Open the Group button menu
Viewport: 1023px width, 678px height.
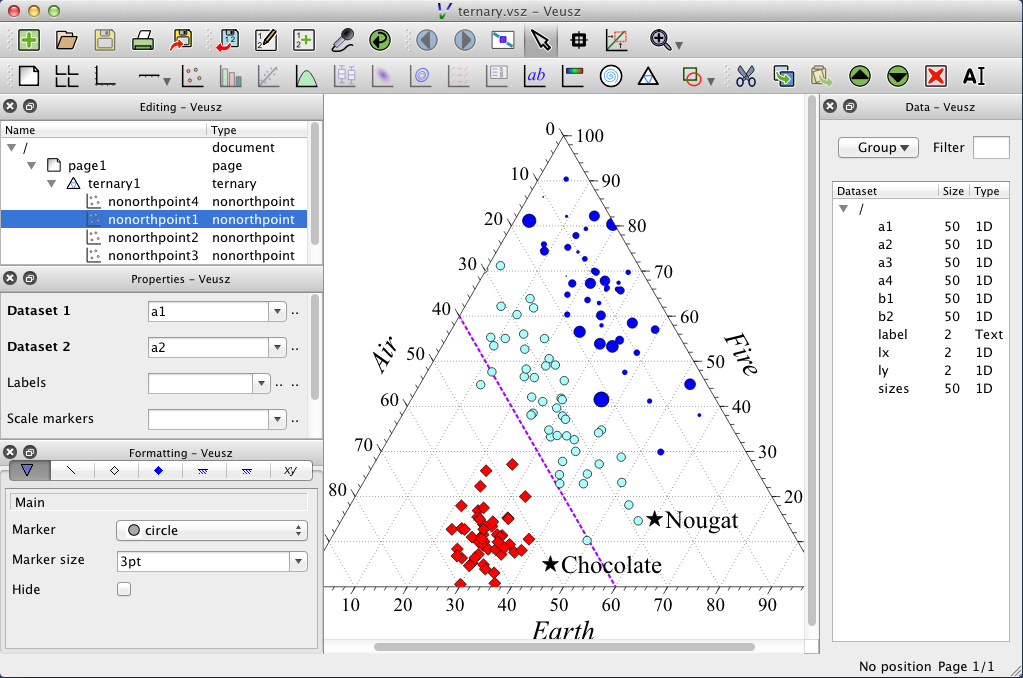pos(878,147)
